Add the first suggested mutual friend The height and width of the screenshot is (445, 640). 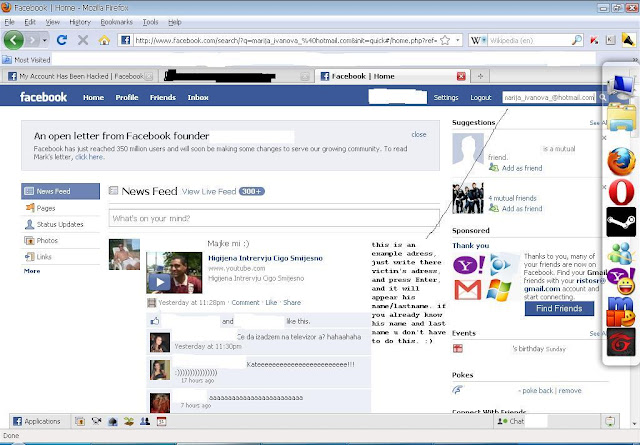[522, 168]
